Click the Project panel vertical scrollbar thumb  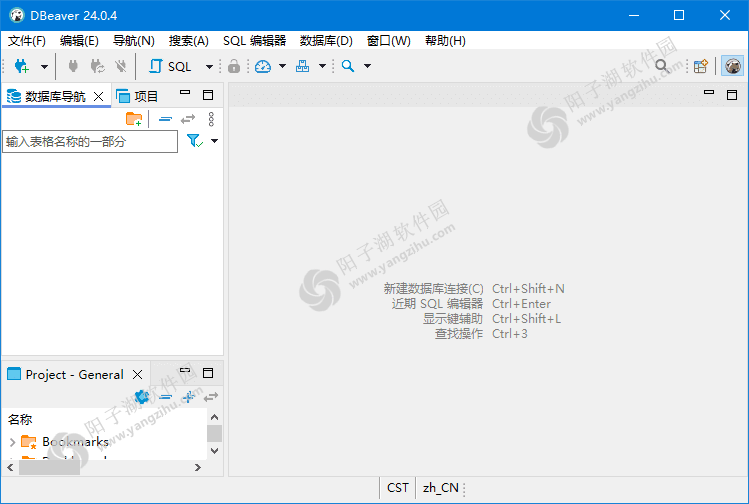(x=214, y=434)
